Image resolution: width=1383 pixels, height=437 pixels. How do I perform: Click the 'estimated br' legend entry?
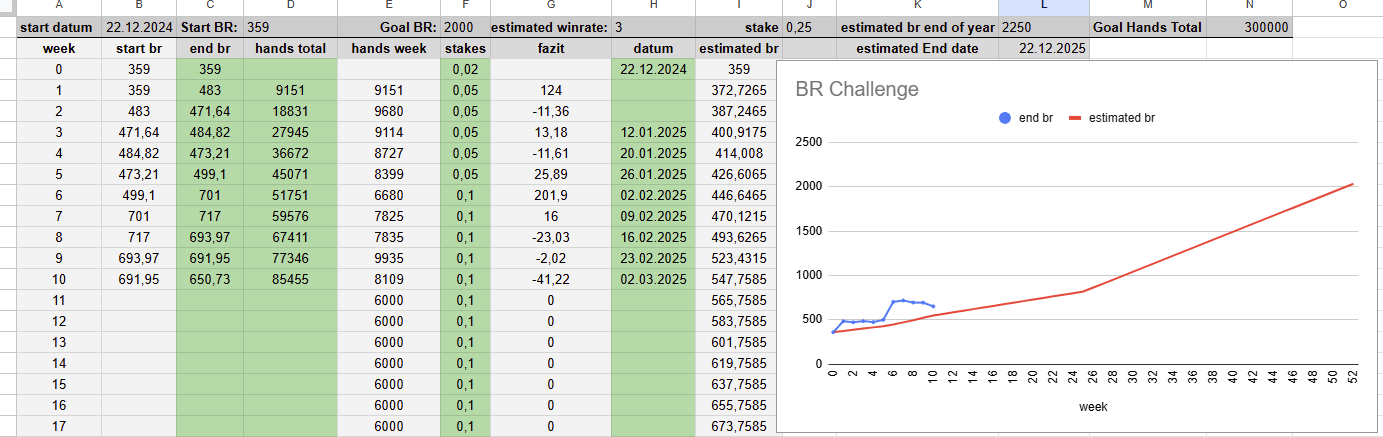(1112, 118)
